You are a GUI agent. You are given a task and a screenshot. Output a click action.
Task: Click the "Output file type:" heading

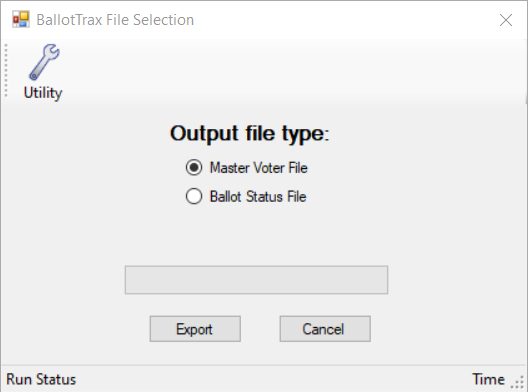(x=250, y=134)
